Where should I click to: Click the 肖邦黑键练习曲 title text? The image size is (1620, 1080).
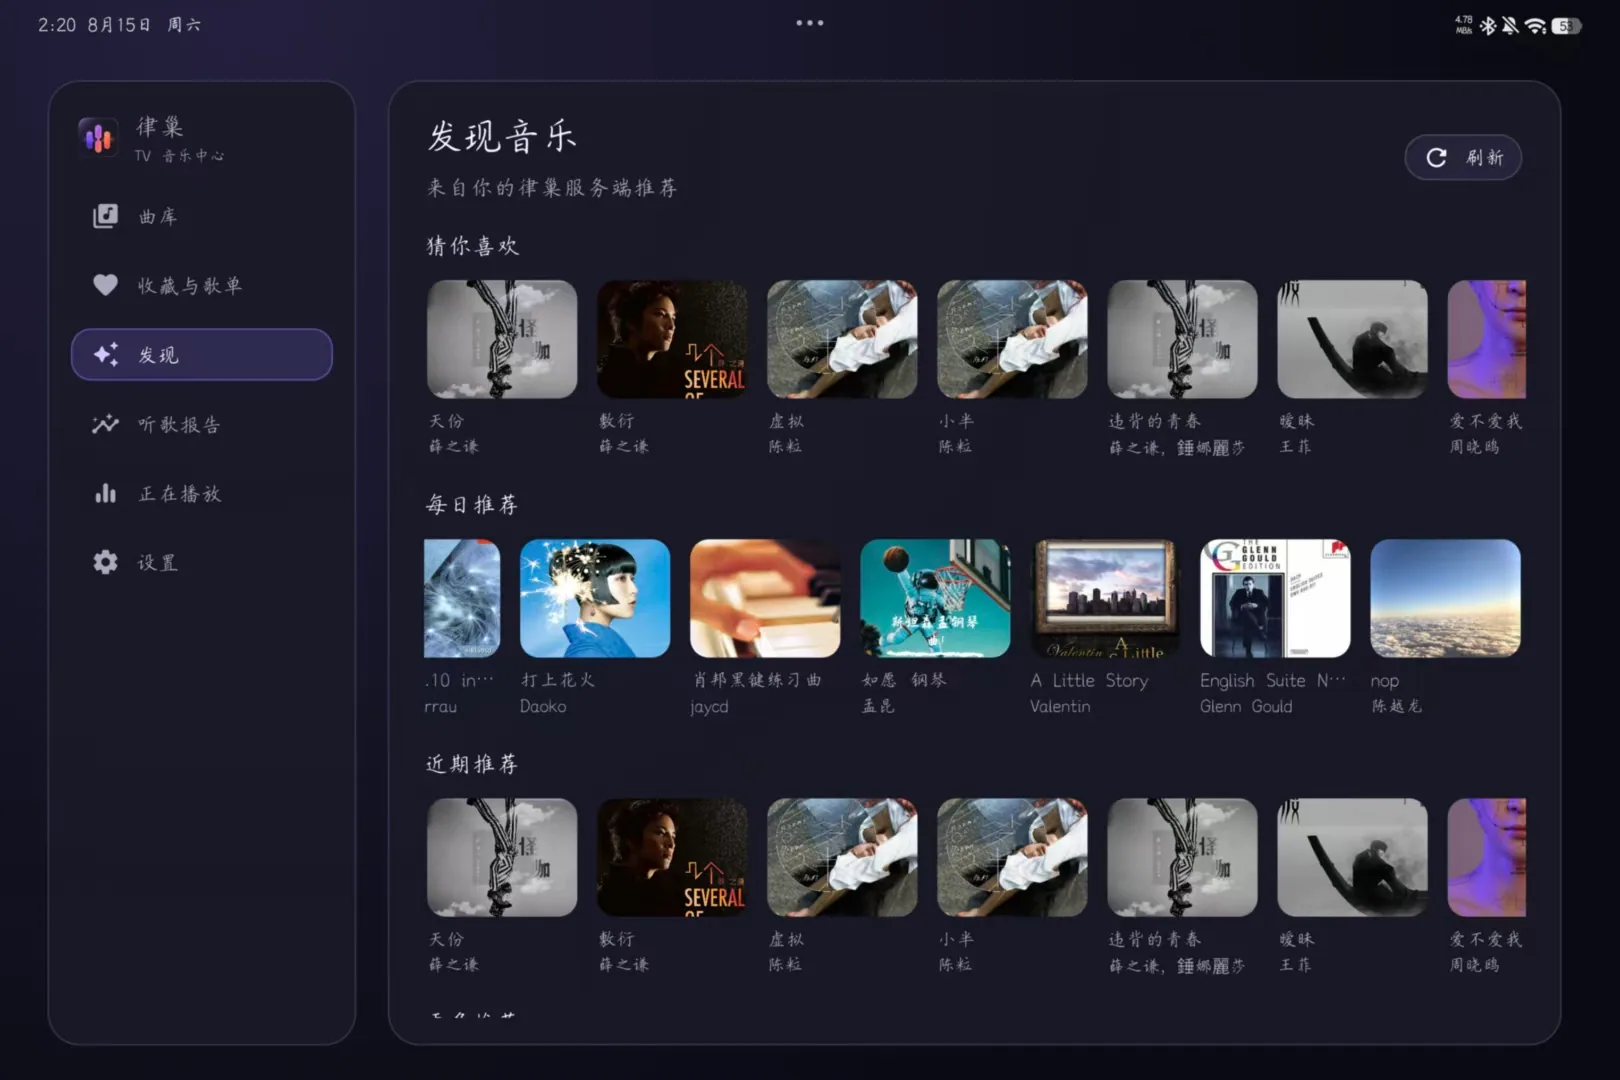point(757,680)
